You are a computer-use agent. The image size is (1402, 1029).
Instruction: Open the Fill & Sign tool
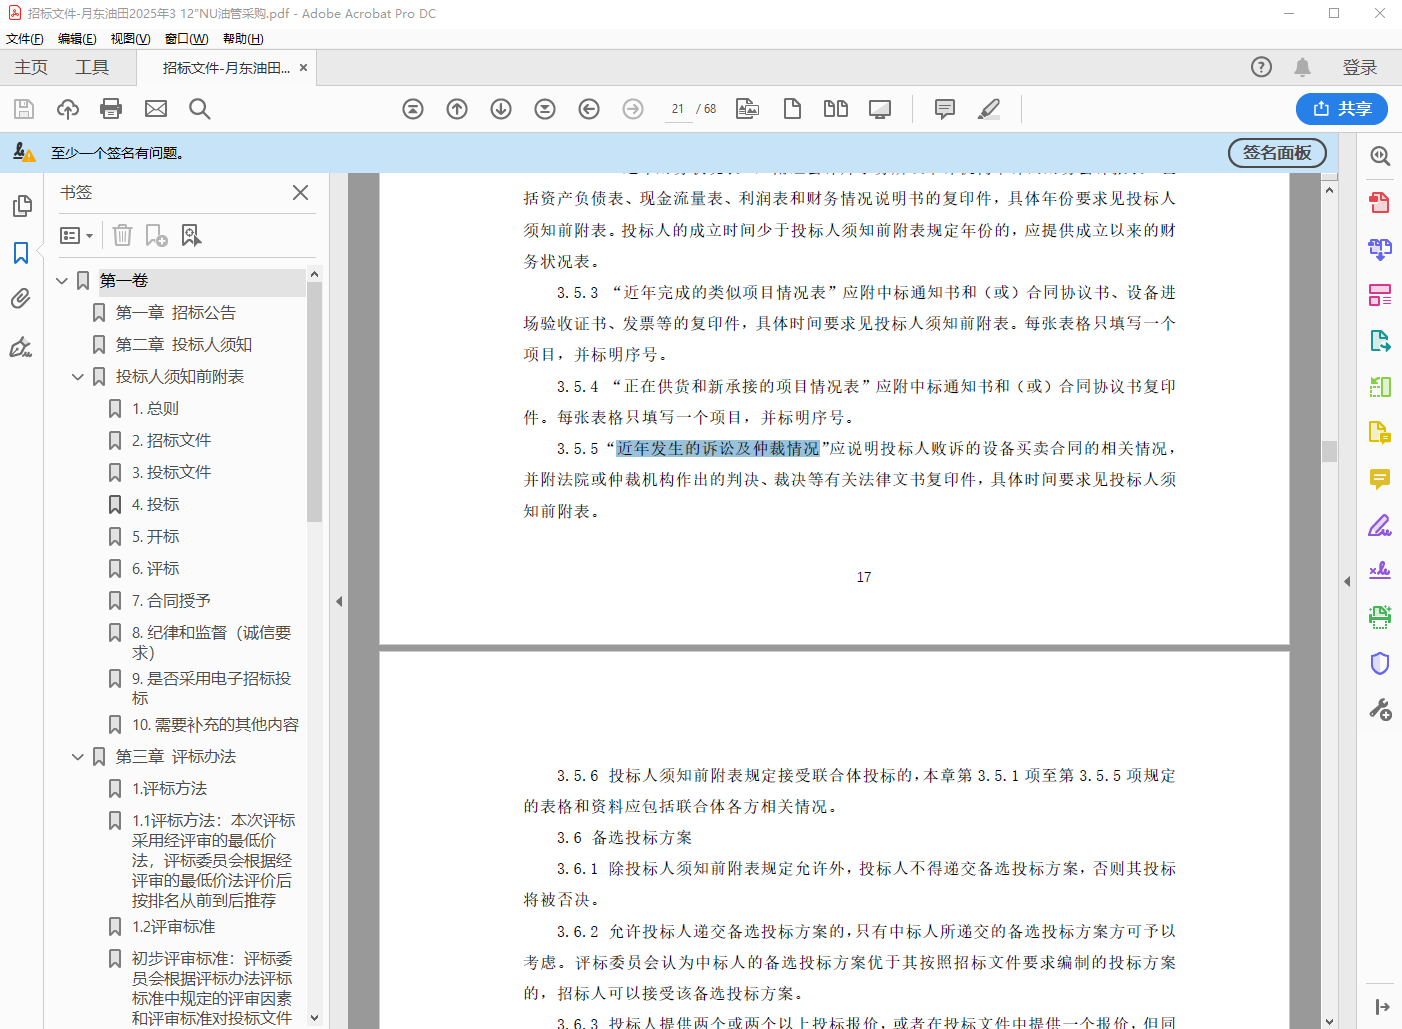pyautogui.click(x=1380, y=525)
